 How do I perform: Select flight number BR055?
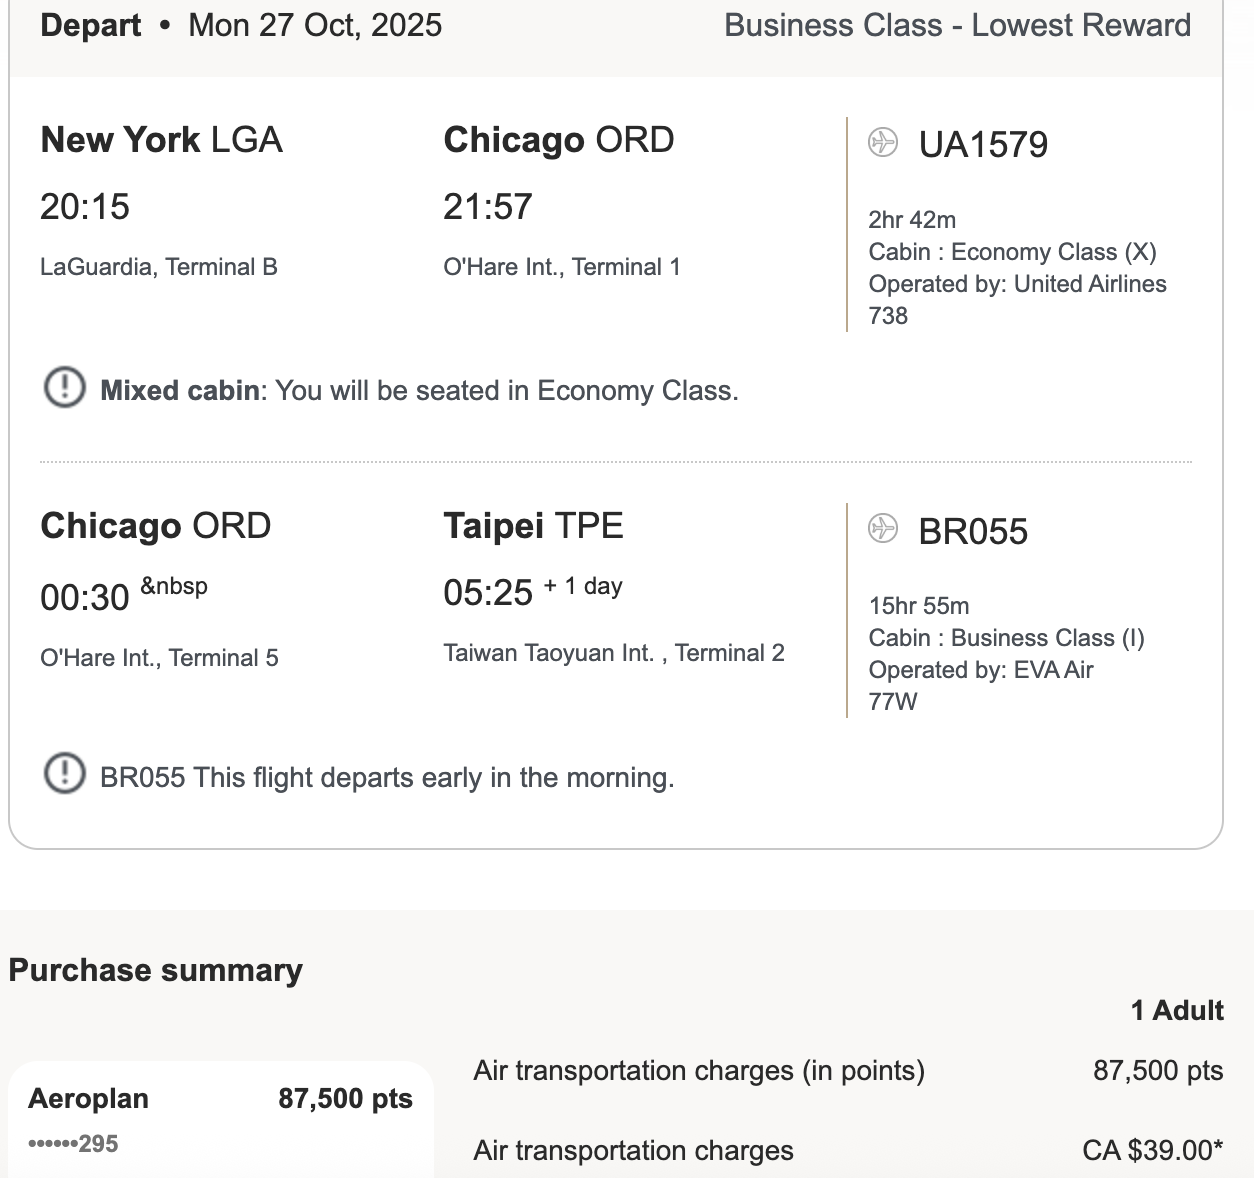pyautogui.click(x=973, y=532)
